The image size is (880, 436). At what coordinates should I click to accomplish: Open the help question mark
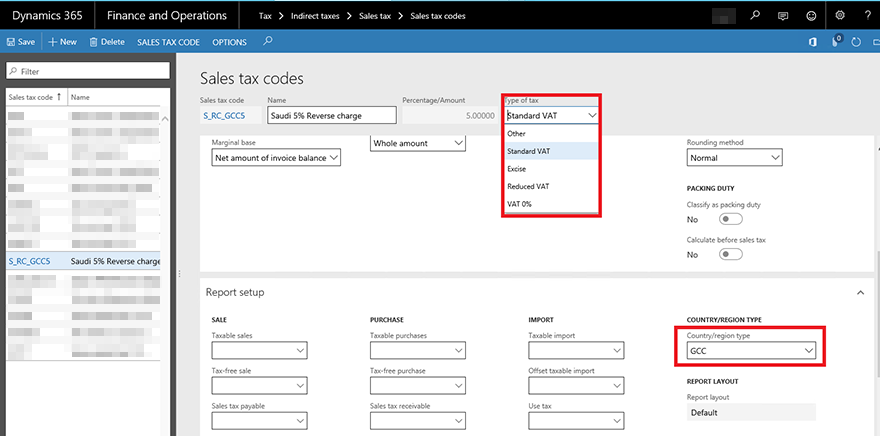click(868, 16)
